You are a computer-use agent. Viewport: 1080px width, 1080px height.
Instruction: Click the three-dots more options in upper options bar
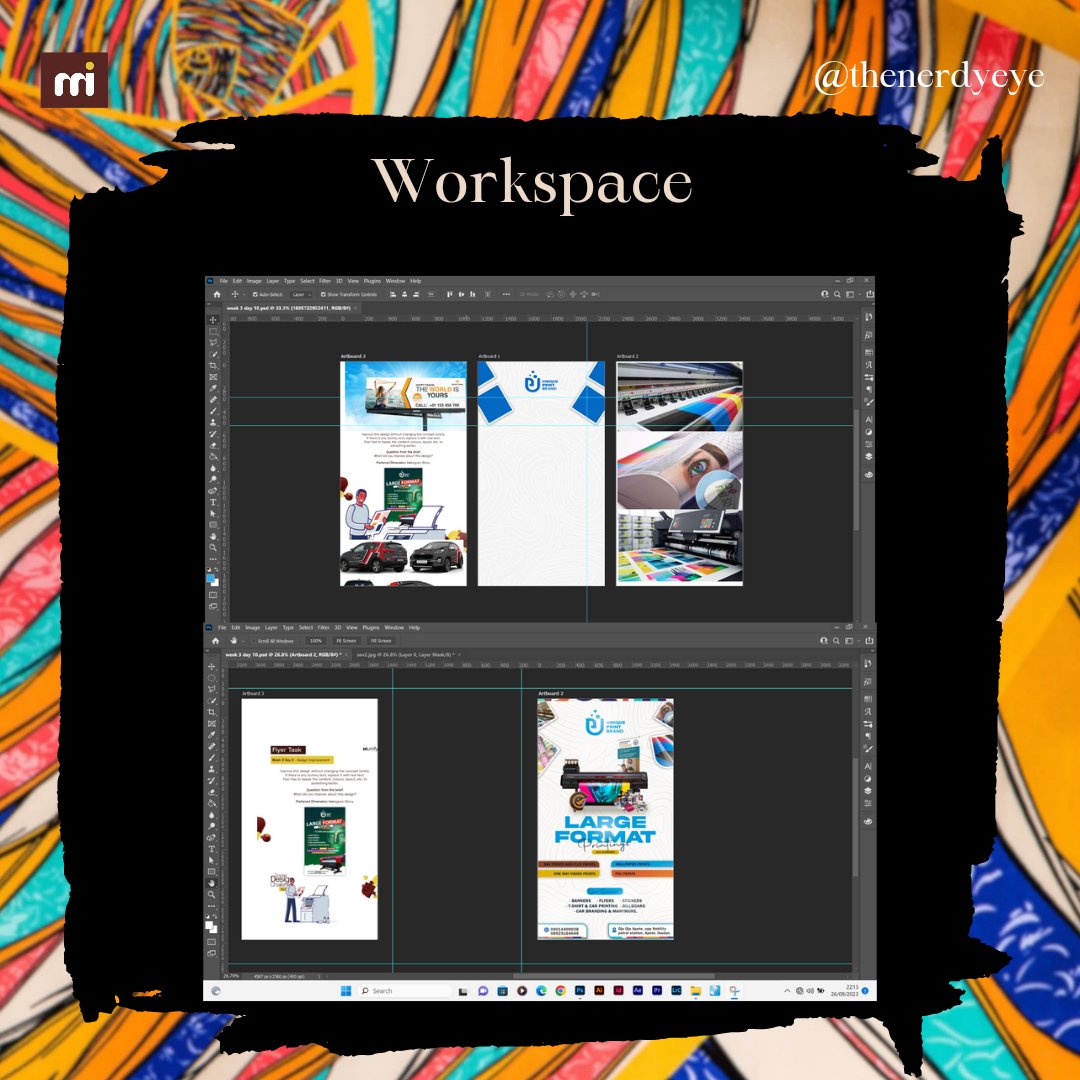click(506, 294)
